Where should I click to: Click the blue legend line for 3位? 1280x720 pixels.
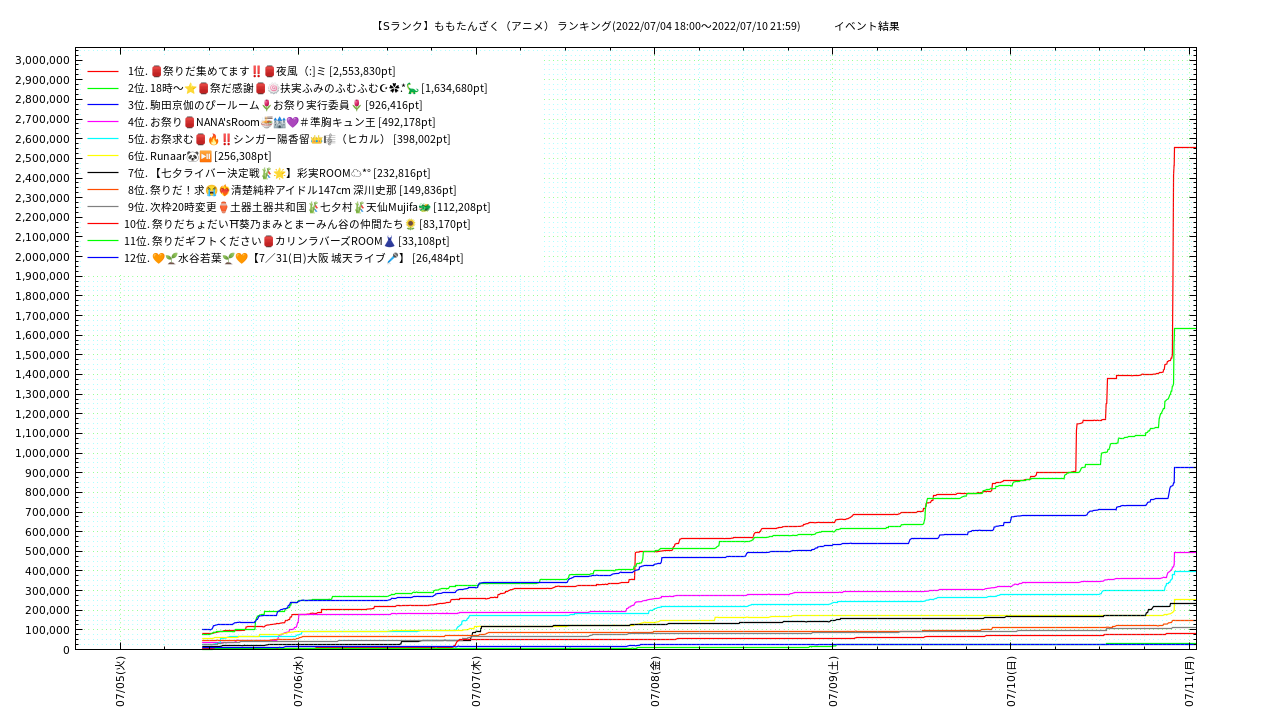[x=103, y=105]
